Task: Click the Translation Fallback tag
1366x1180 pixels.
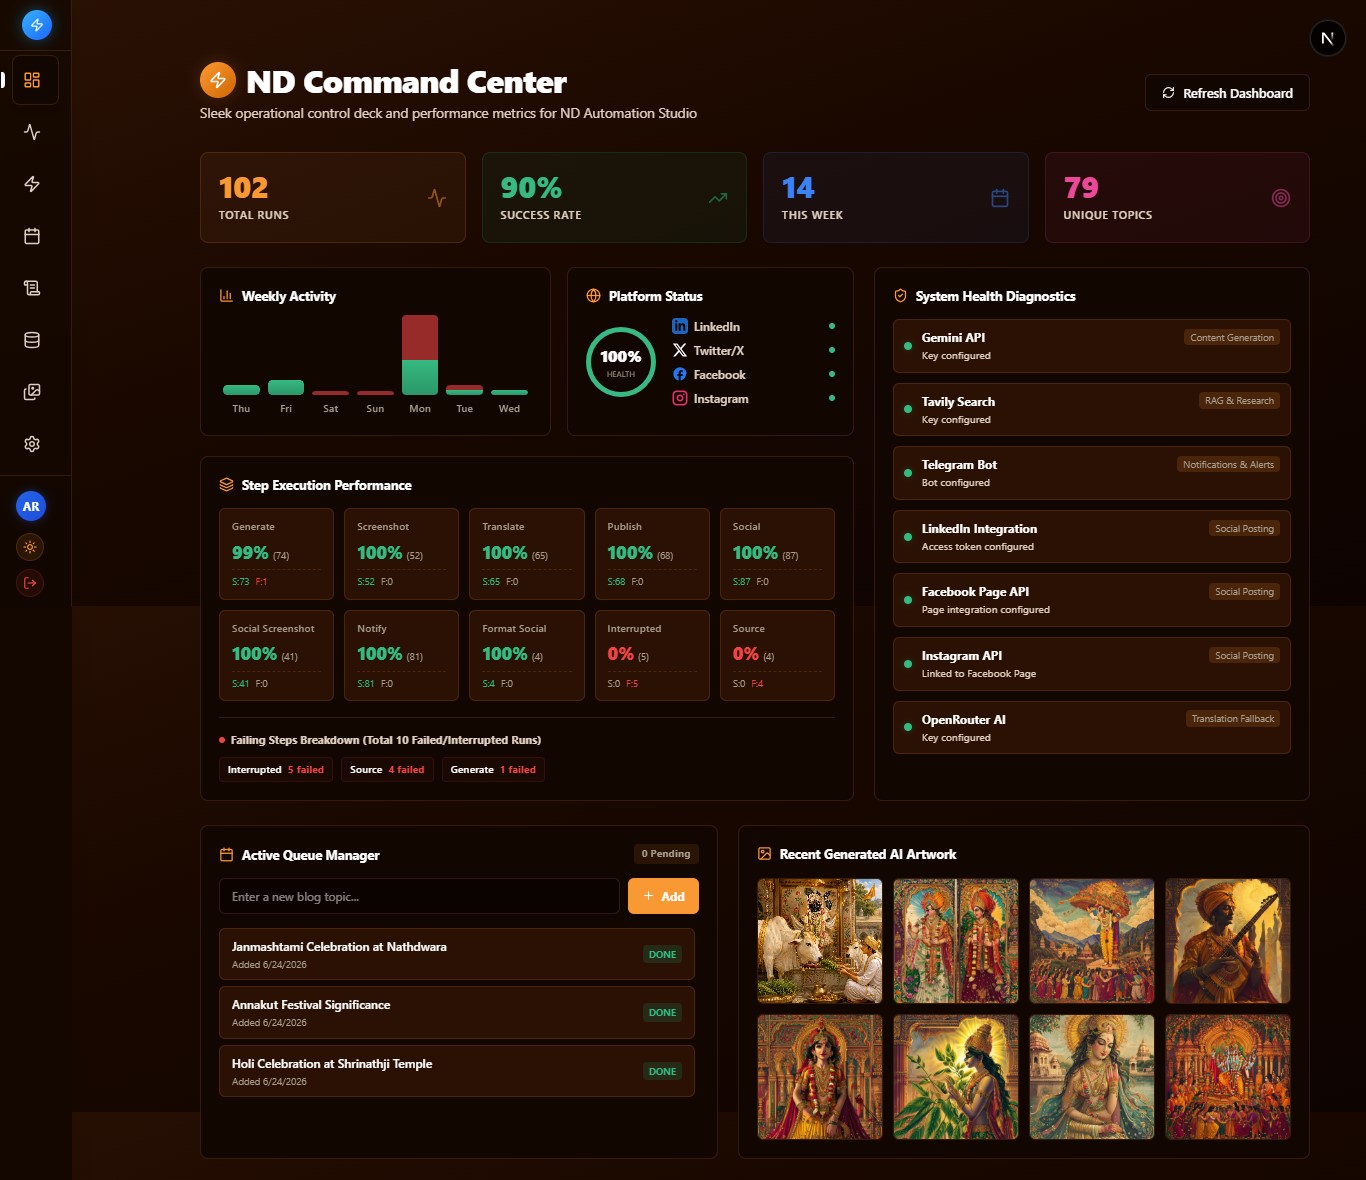Action: 1233,719
